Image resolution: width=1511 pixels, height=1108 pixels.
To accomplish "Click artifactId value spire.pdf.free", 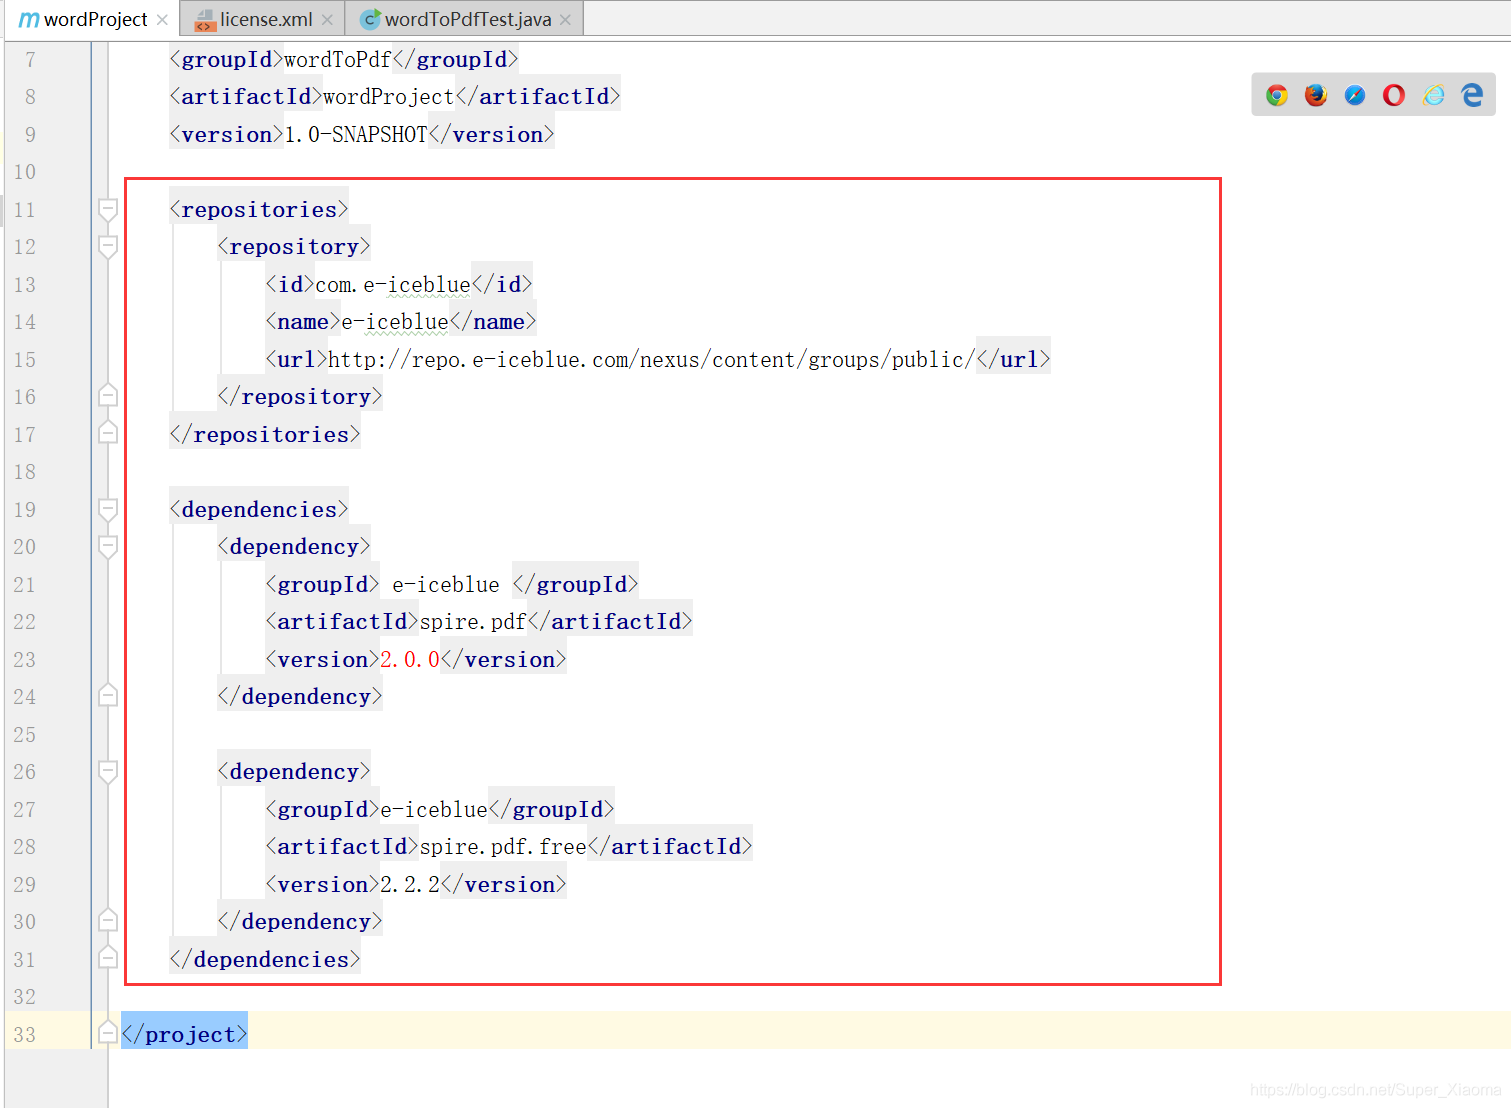I will 503,847.
